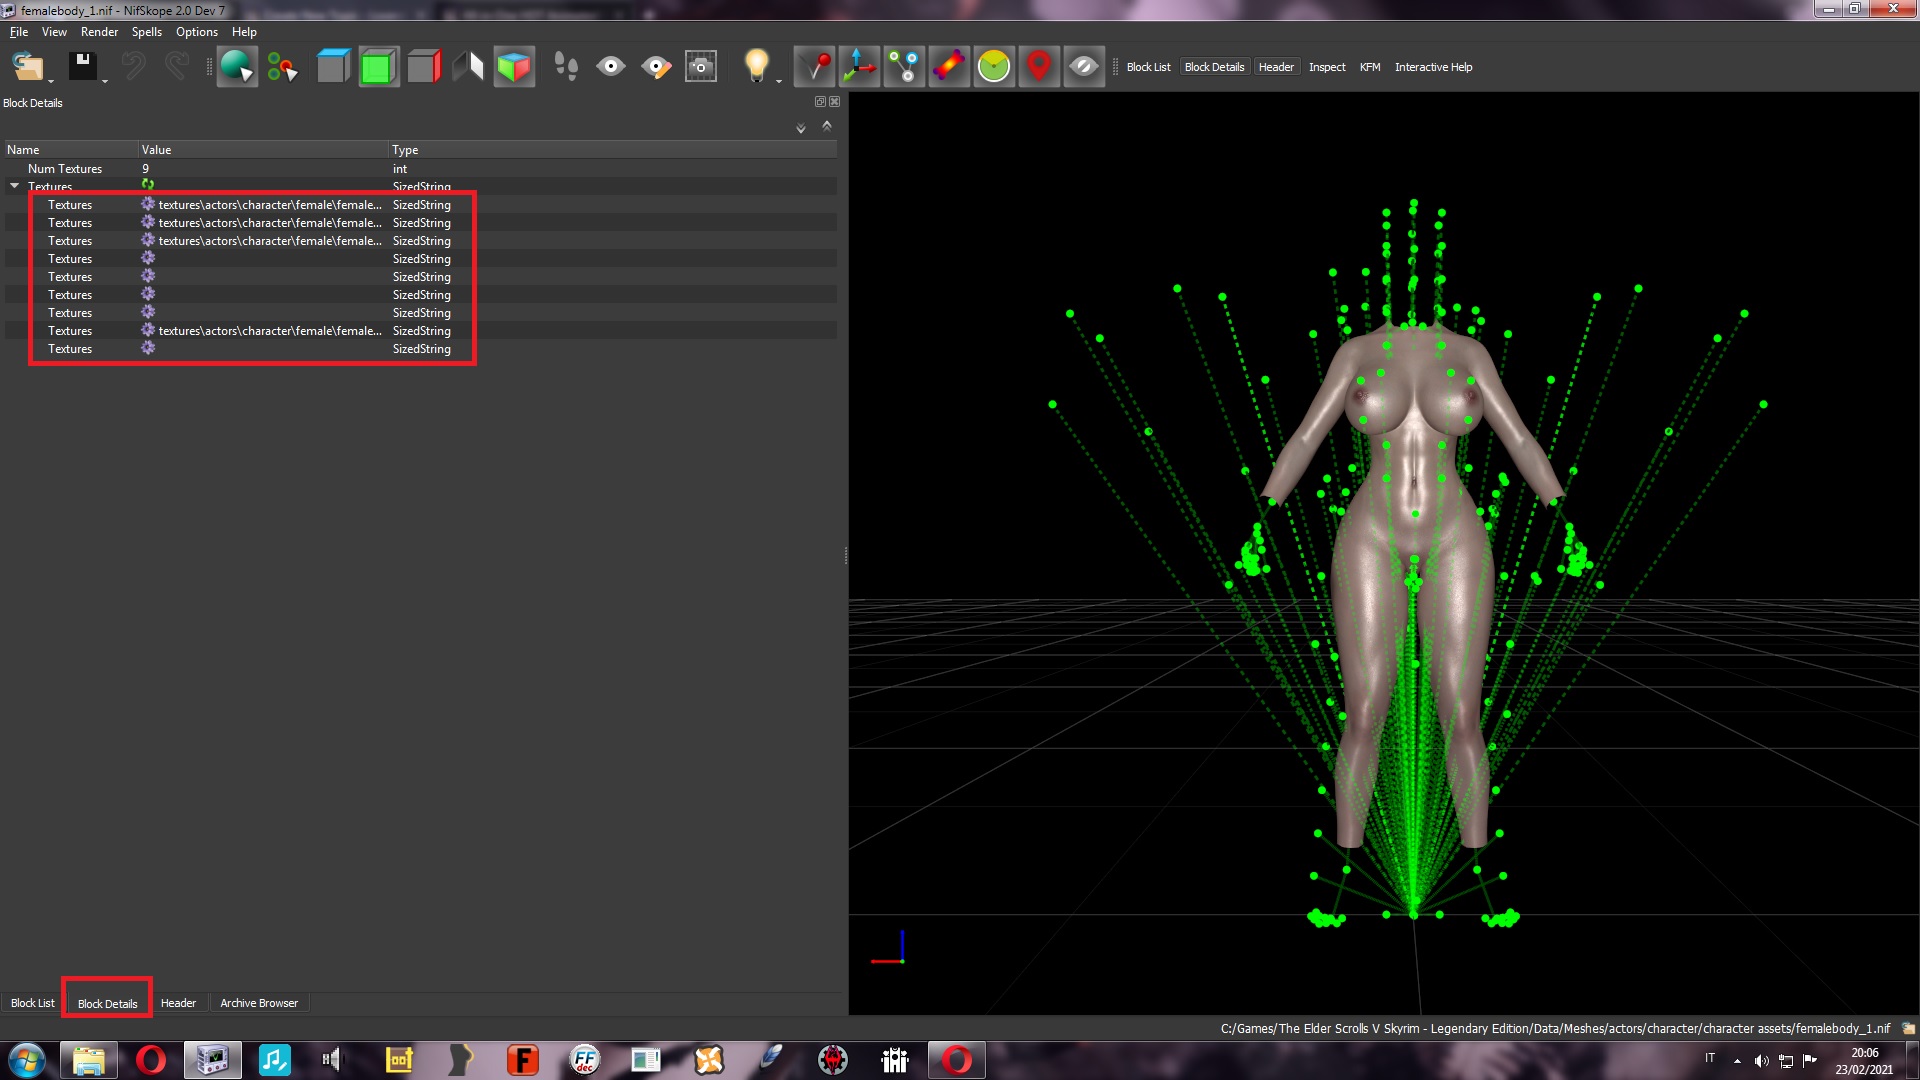Toggle Show Markers red pin icon

pyautogui.click(x=1039, y=67)
